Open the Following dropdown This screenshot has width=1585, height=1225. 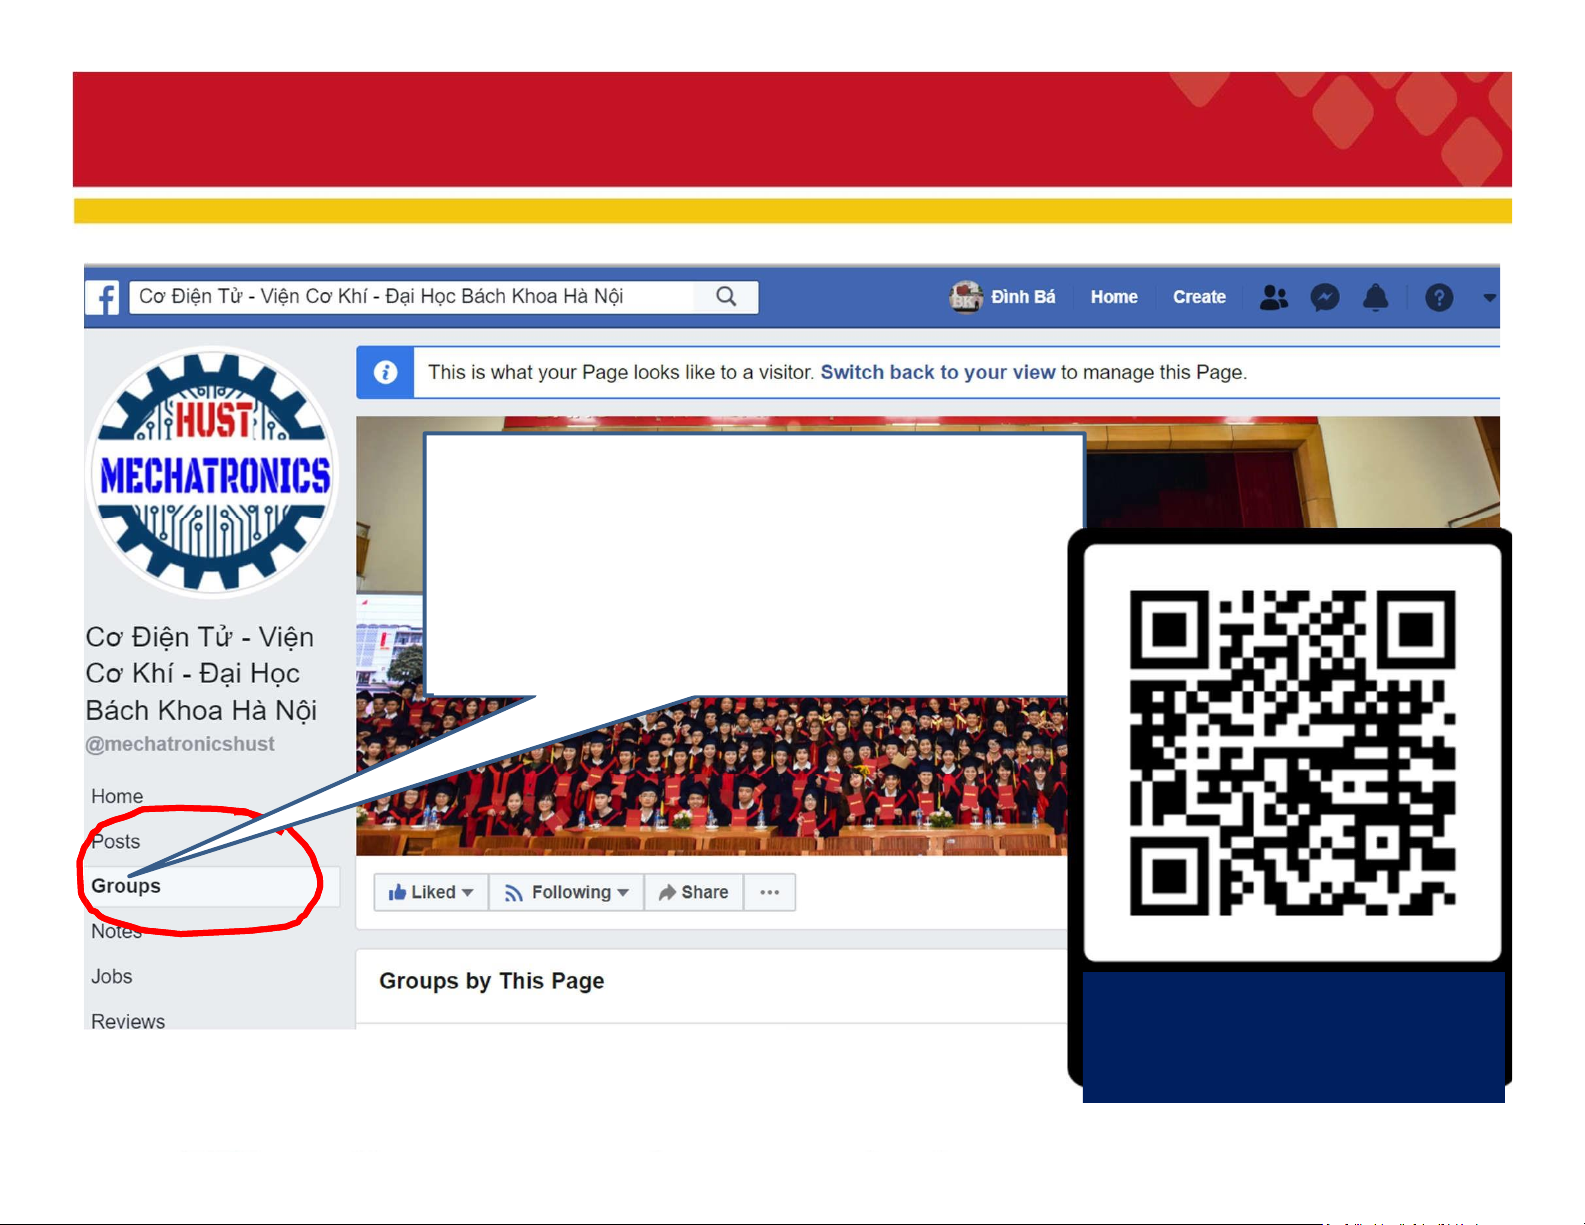(566, 892)
